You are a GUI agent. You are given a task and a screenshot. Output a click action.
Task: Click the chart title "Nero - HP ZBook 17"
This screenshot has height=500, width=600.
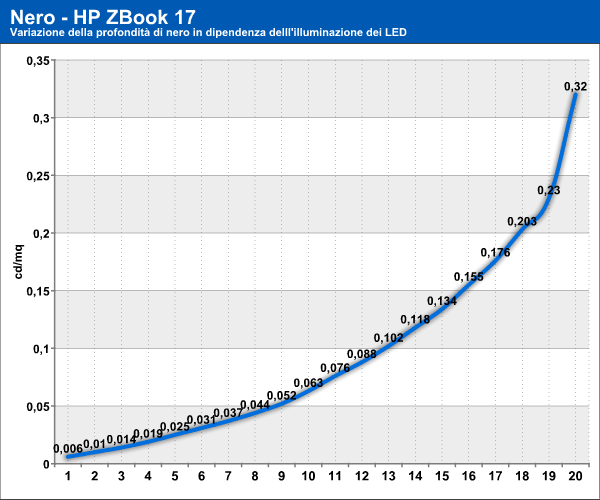coord(103,17)
